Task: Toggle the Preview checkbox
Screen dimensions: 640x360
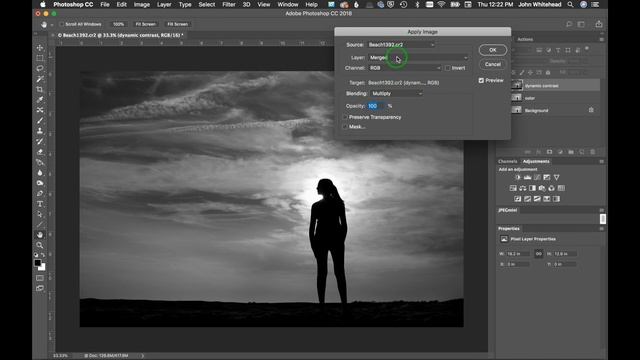Action: coord(481,80)
